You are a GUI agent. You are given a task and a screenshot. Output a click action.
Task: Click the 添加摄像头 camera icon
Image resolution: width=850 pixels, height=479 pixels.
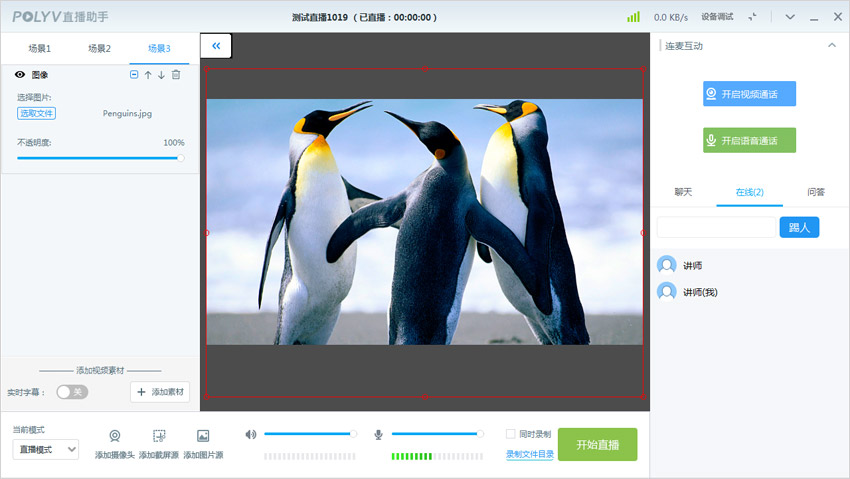coord(115,436)
